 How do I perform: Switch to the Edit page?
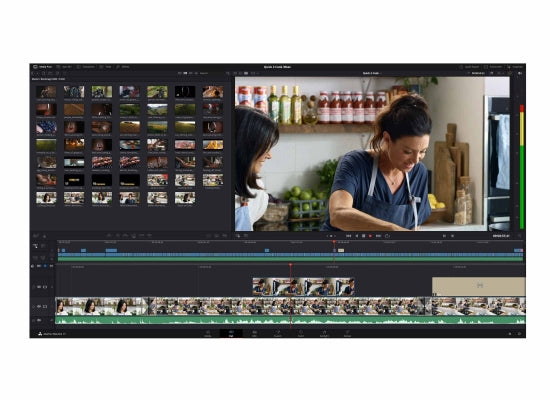(x=254, y=334)
